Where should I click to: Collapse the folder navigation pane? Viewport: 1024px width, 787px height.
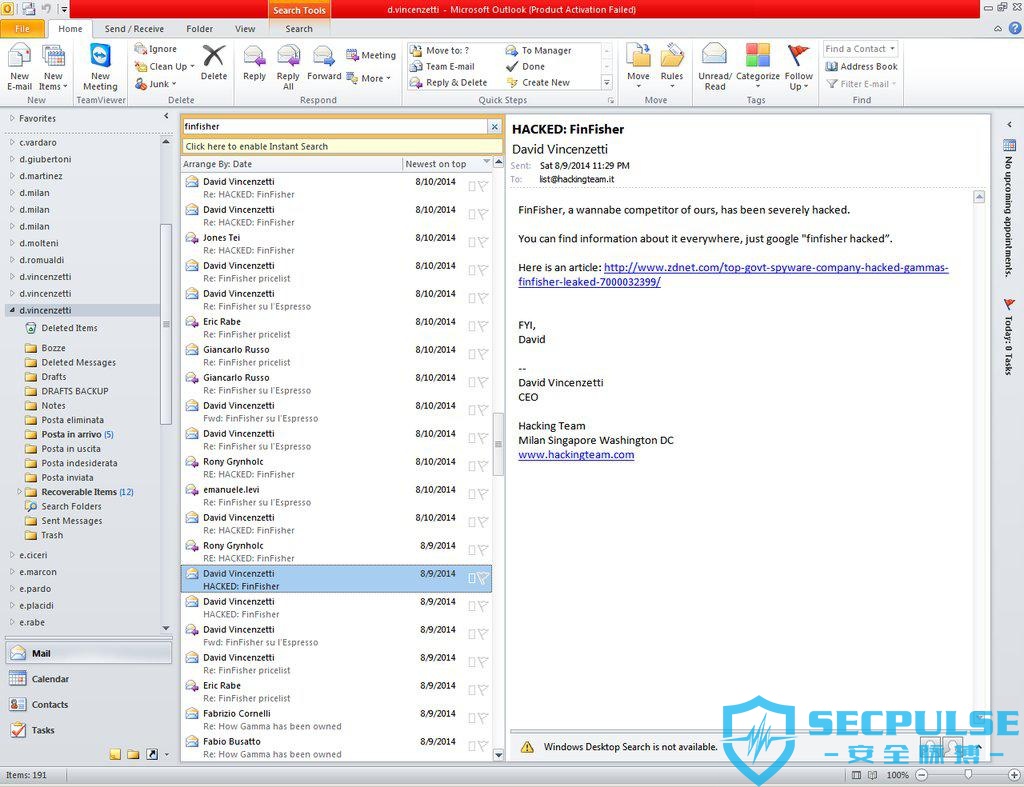pos(166,116)
